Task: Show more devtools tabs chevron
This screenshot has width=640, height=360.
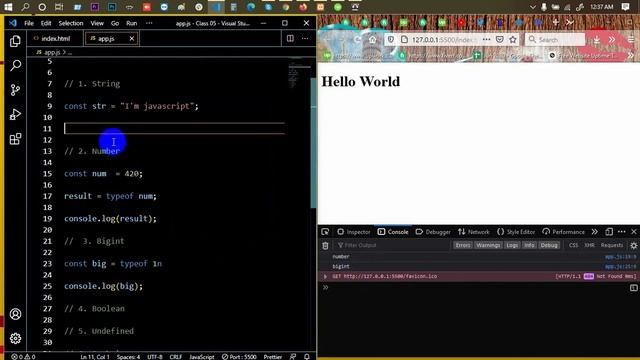Action: (x=595, y=232)
